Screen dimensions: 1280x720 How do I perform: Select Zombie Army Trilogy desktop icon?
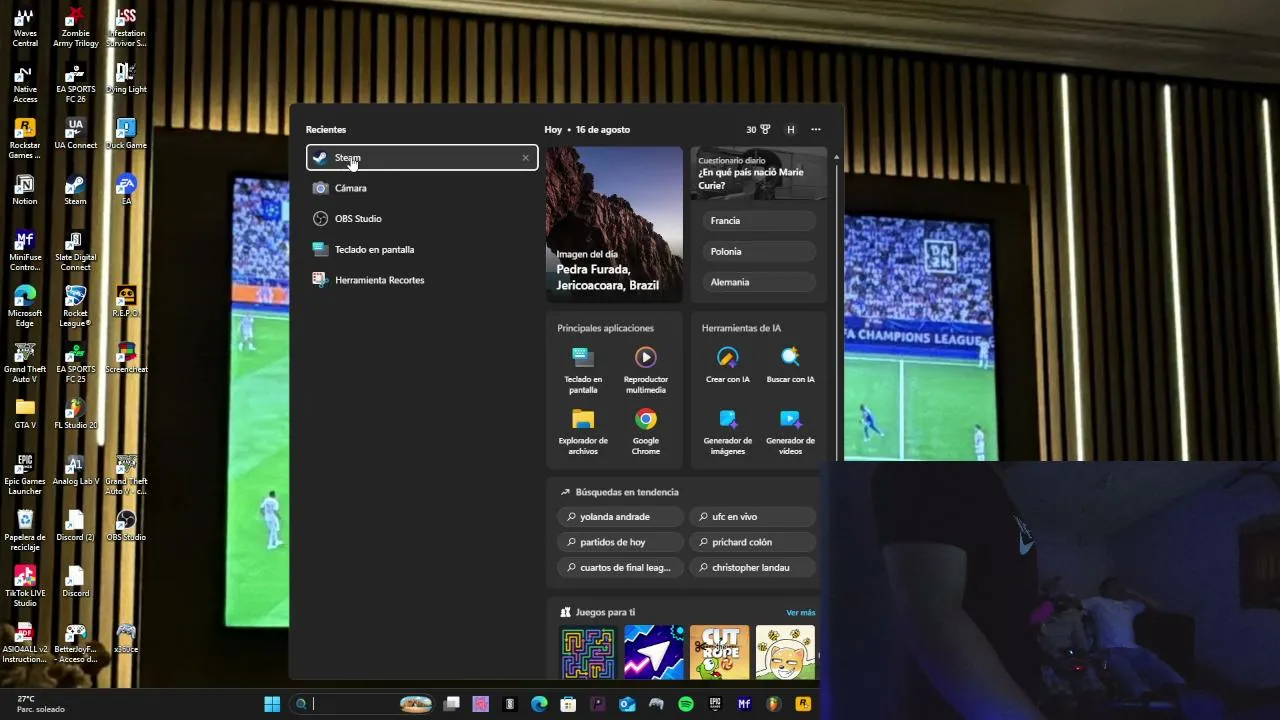pyautogui.click(x=75, y=27)
